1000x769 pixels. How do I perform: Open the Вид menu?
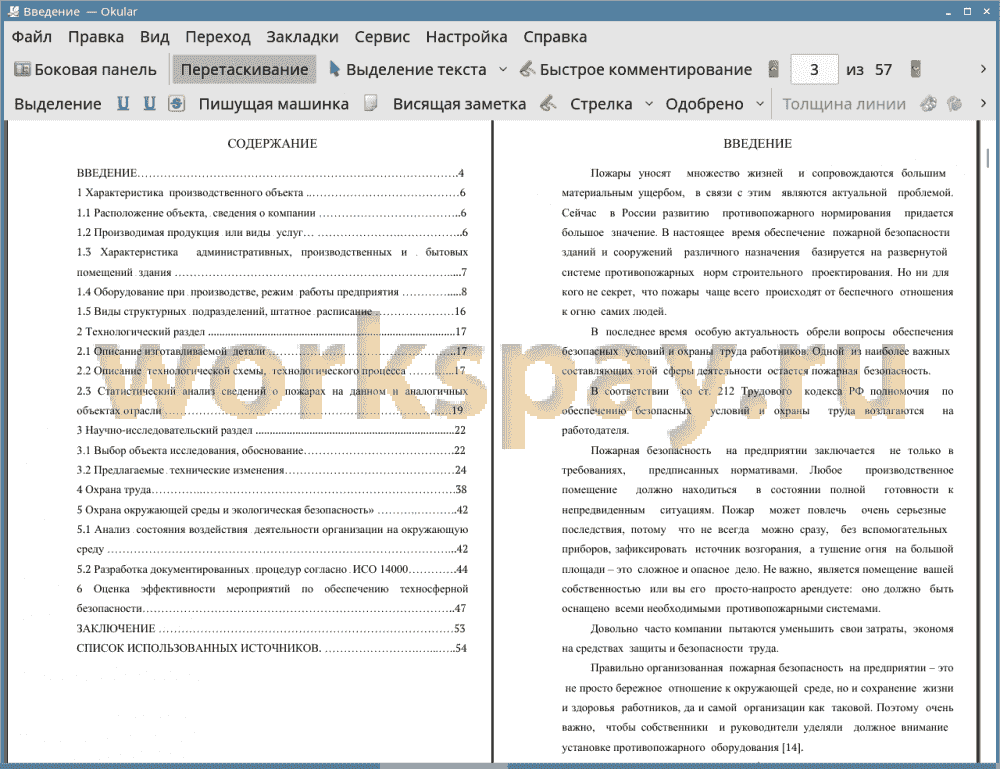point(154,37)
